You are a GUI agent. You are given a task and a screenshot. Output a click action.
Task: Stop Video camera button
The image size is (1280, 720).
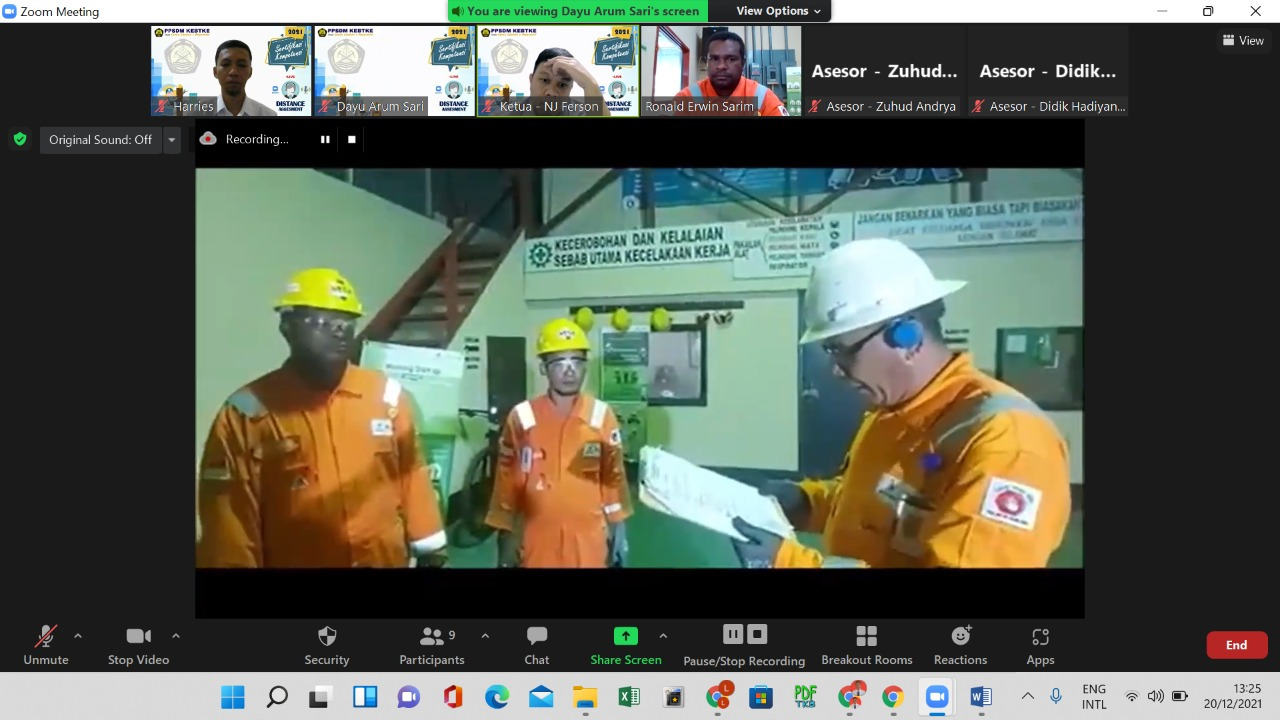(x=138, y=646)
